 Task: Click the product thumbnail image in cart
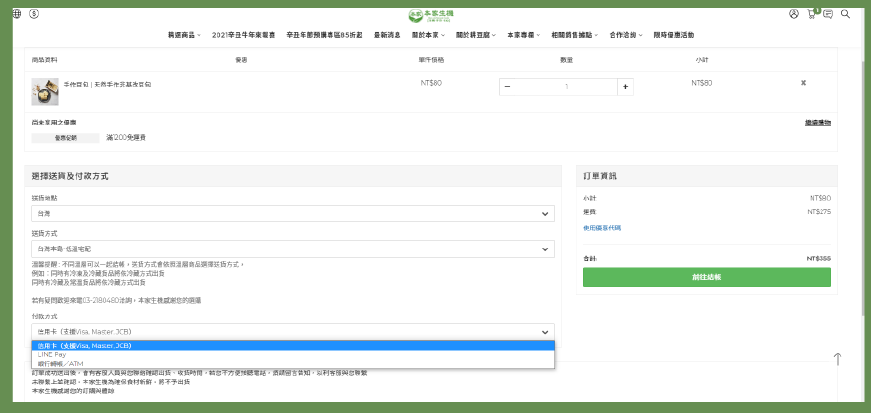coord(45,91)
